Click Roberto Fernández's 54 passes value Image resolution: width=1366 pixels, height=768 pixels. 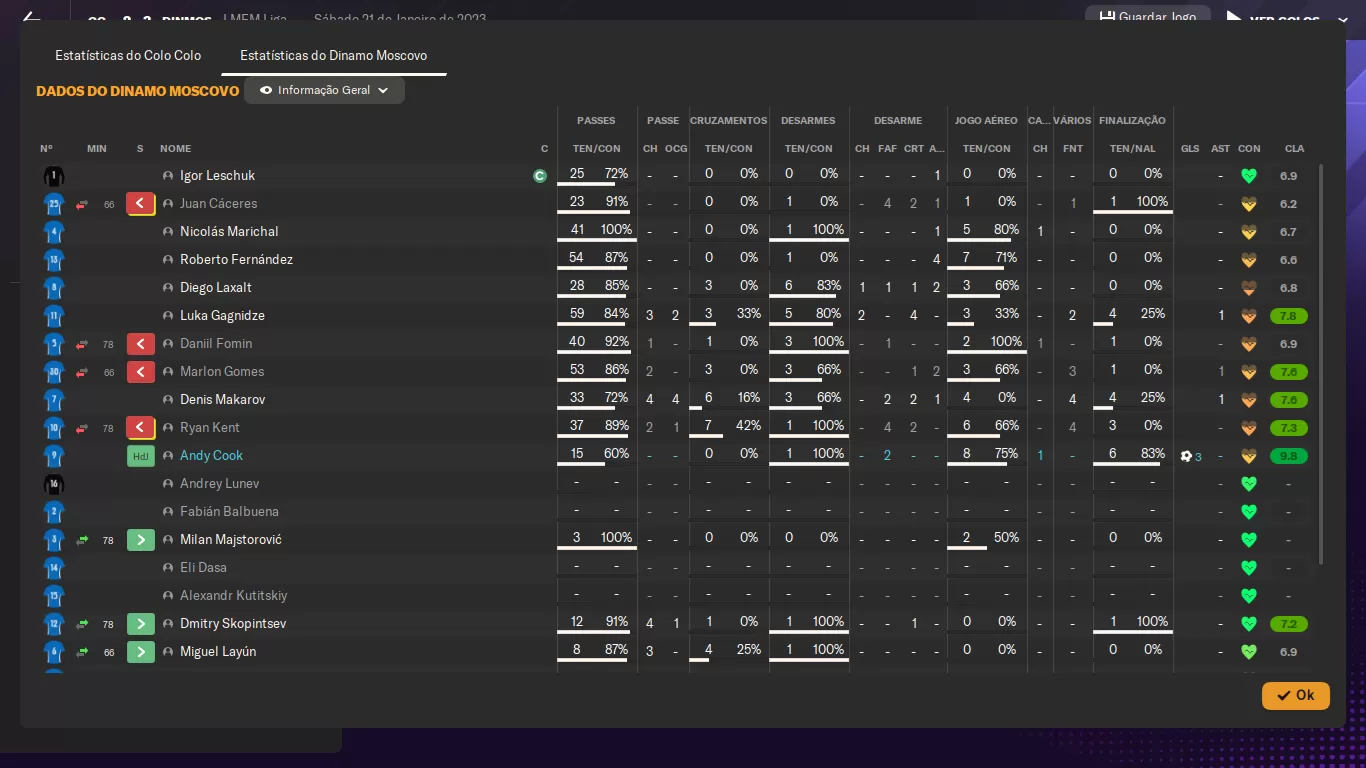coord(576,258)
